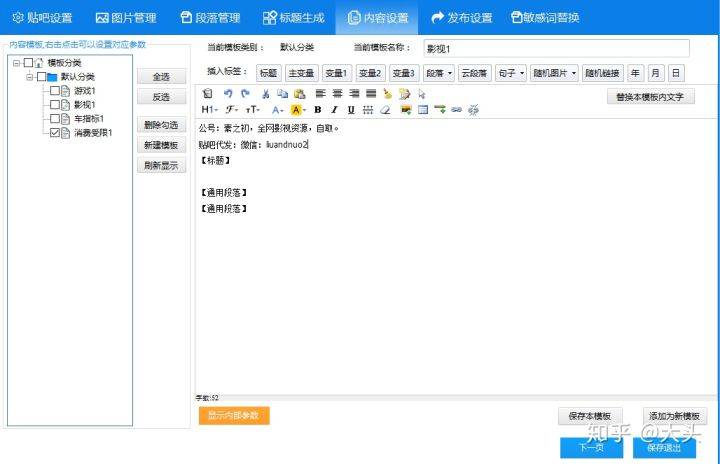Click the broom clear-format icon
This screenshot has width=720, height=464.
coord(388,94)
